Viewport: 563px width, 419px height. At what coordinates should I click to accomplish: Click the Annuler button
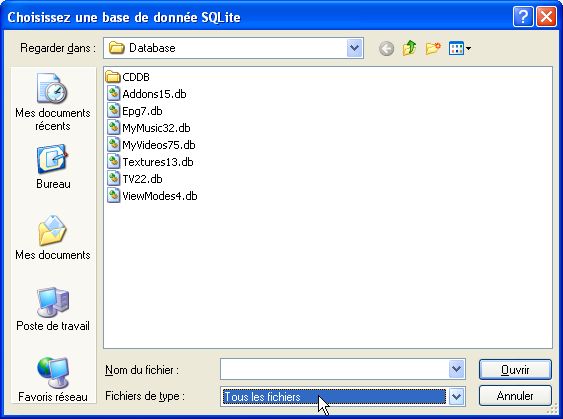515,396
